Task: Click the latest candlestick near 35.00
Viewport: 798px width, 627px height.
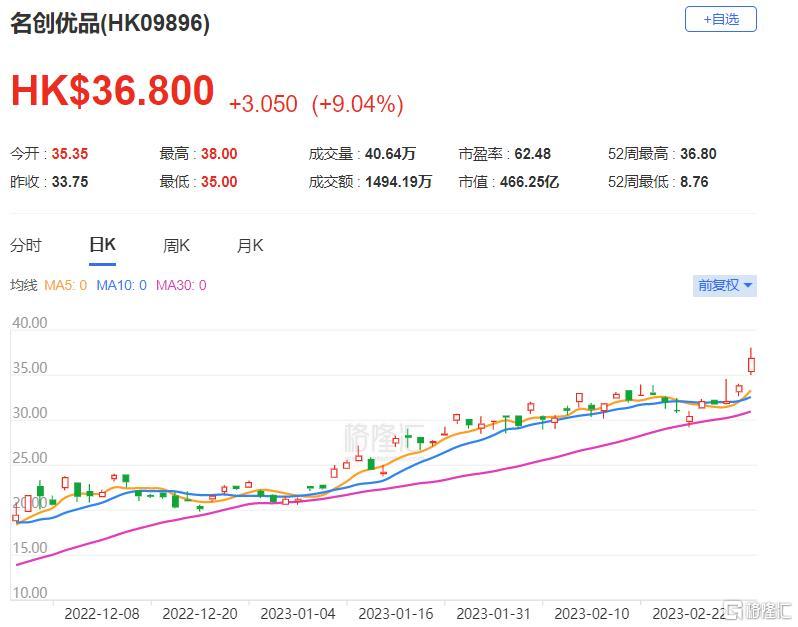Action: coord(751,364)
